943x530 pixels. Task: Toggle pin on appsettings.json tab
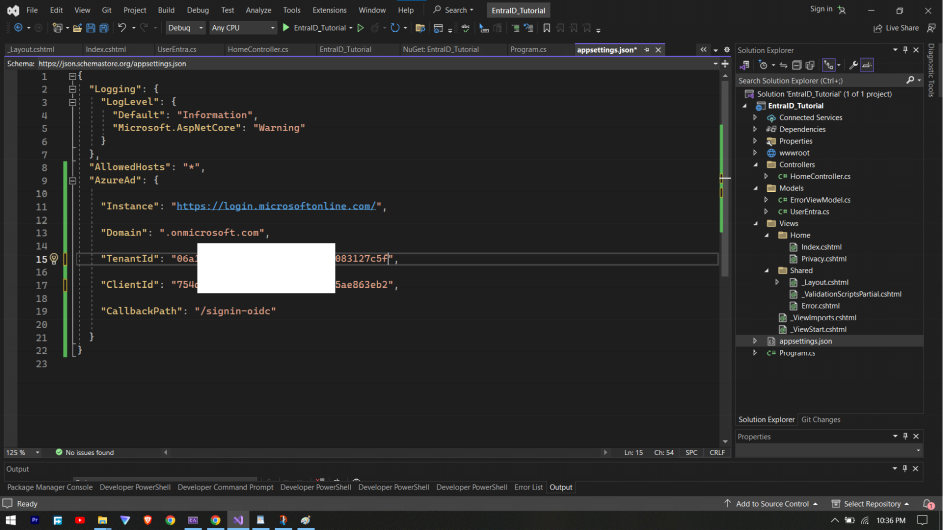pos(648,49)
